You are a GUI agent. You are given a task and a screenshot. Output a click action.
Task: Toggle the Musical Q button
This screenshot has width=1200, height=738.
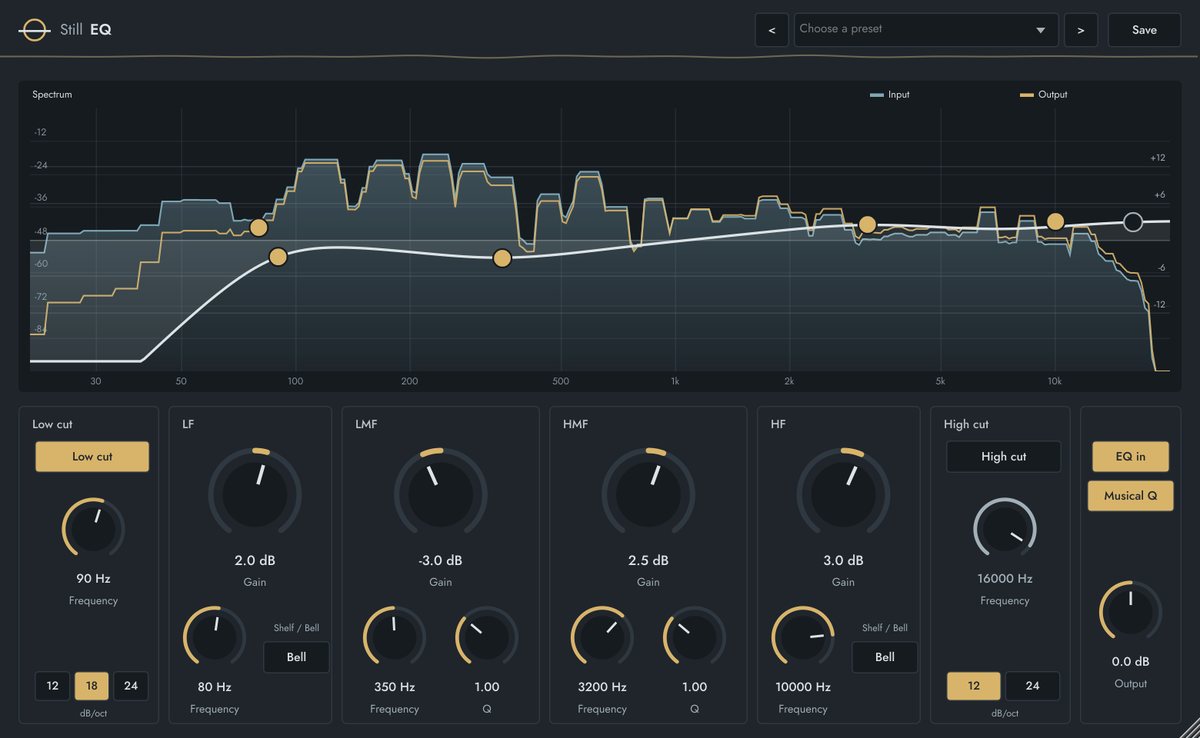(1131, 495)
